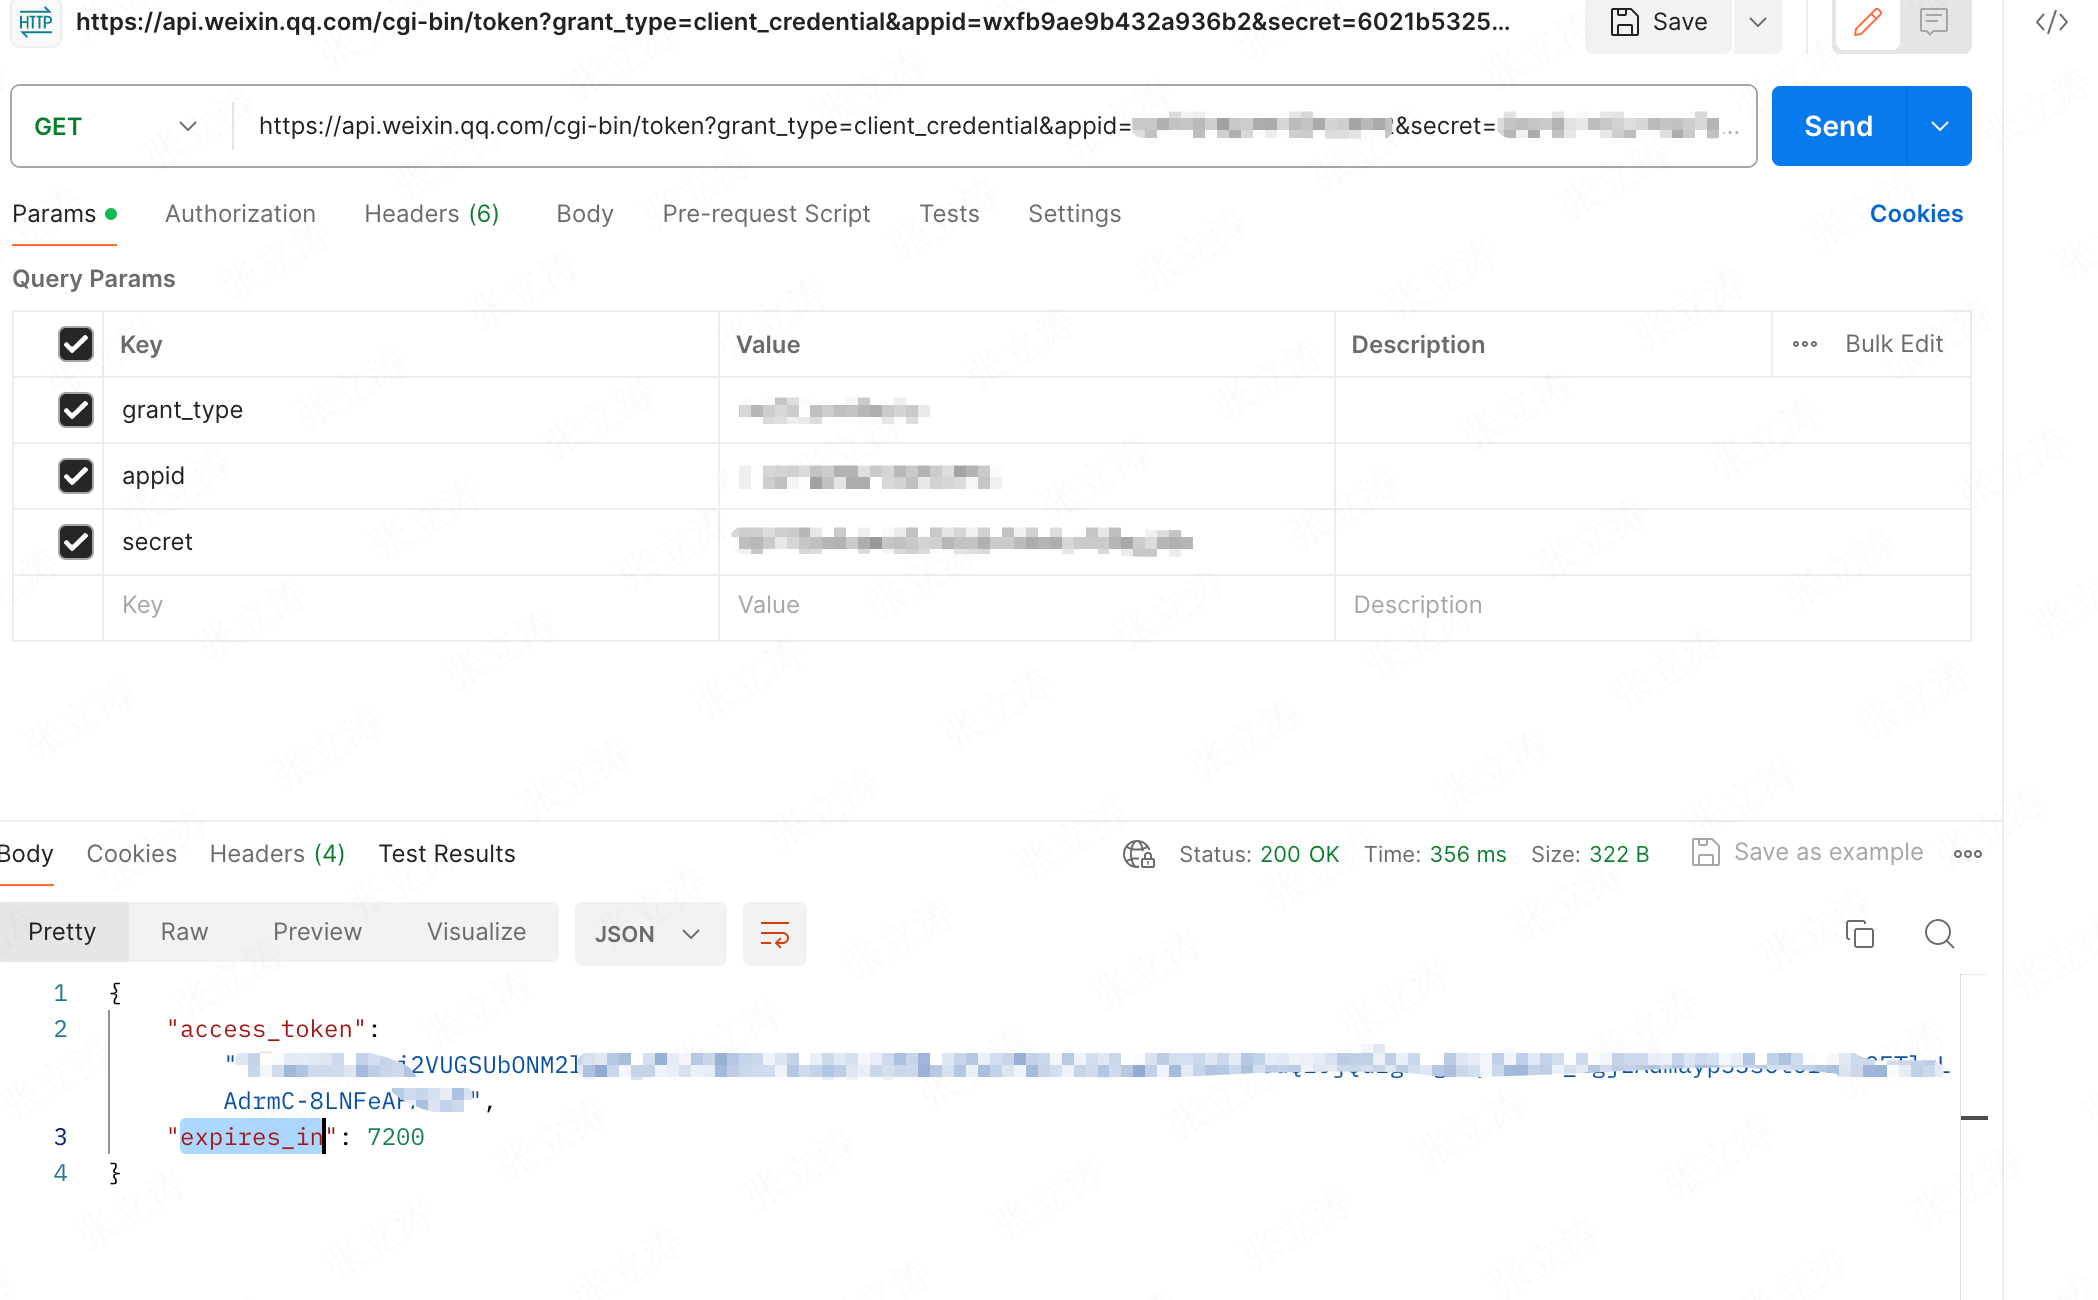Screen dimensions: 2098x1300
Task: Expand the Send button arrow dropdown
Action: 1939,126
